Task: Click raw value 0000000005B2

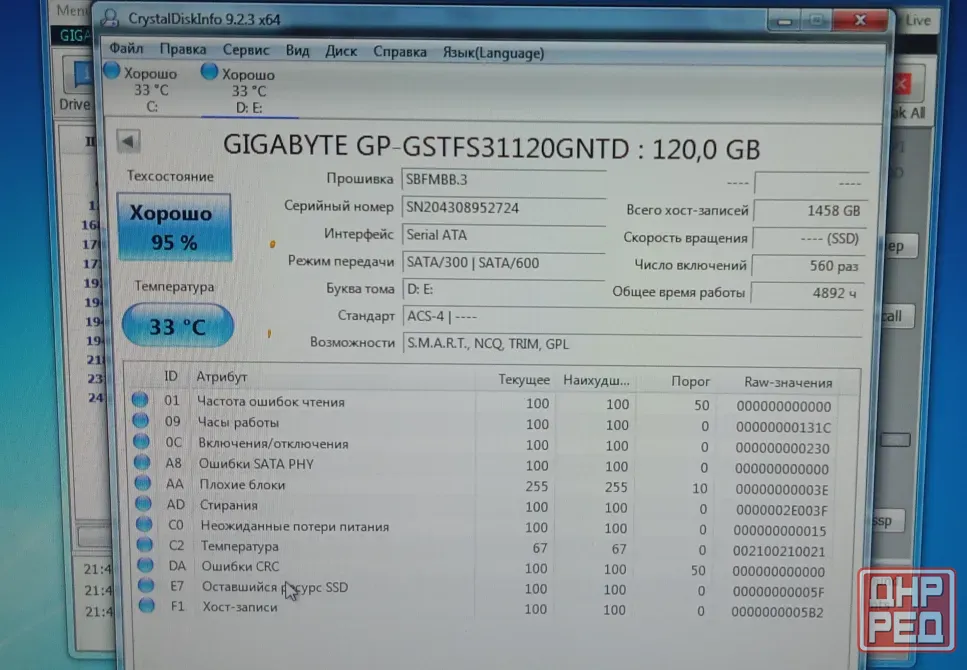Action: (777, 613)
